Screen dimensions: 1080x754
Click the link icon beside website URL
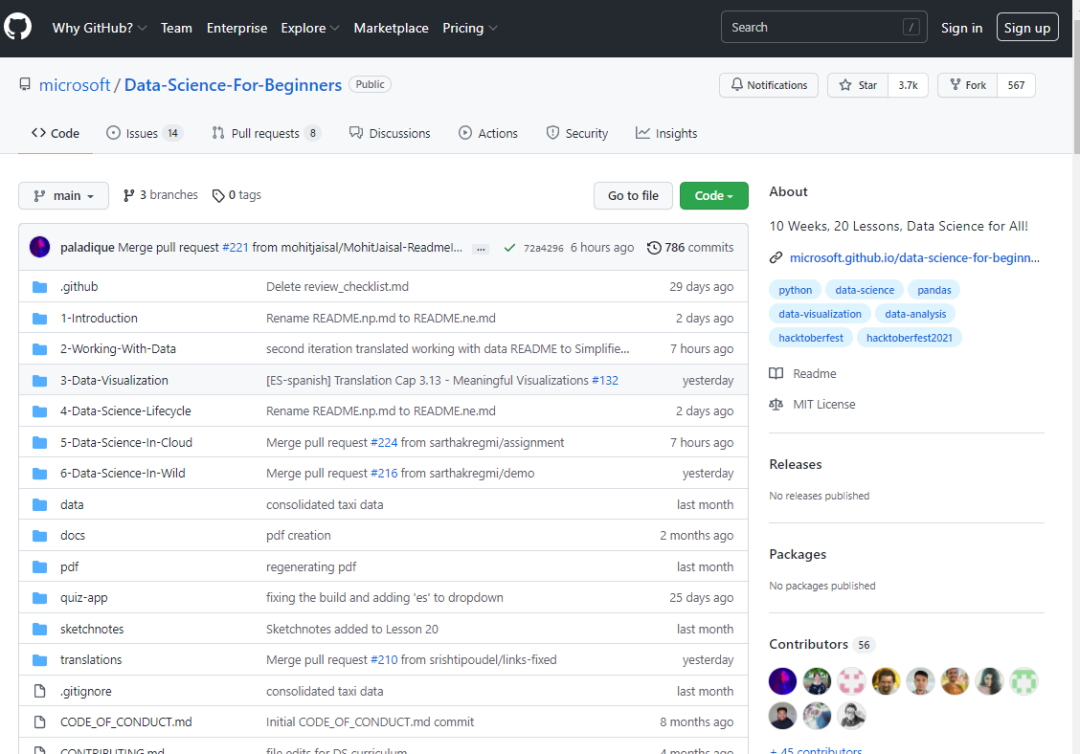[776, 258]
